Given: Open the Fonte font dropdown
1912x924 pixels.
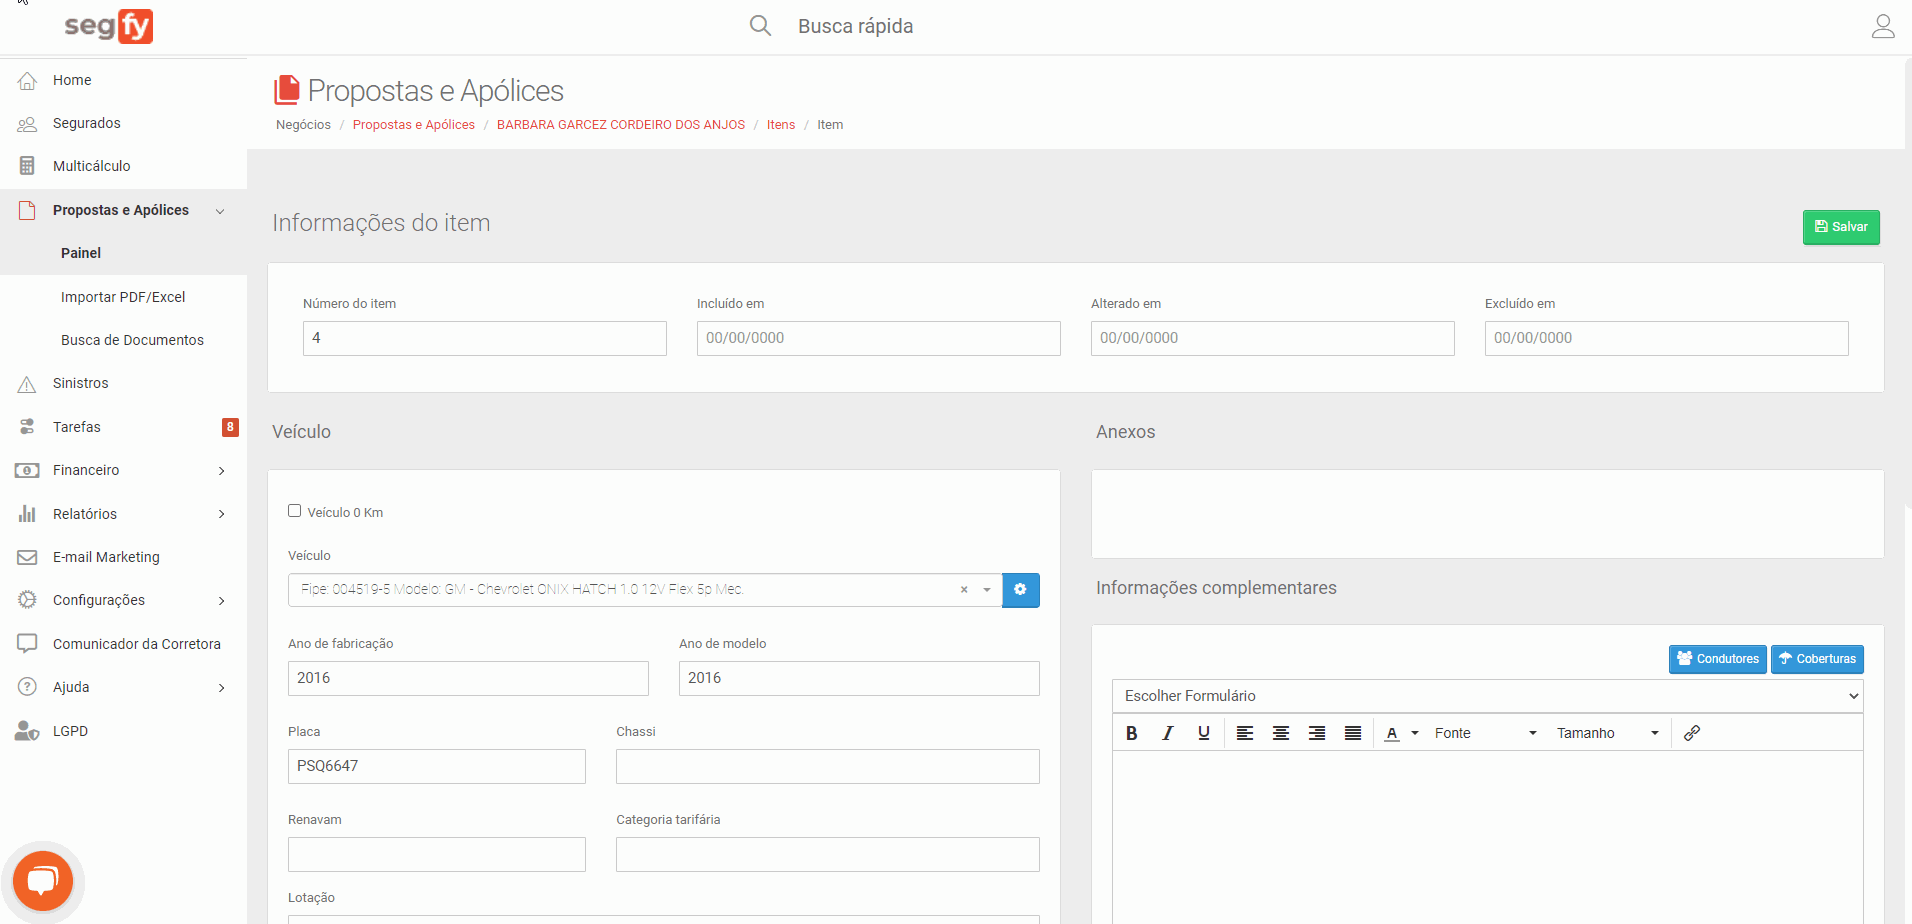Looking at the screenshot, I should click(x=1484, y=733).
